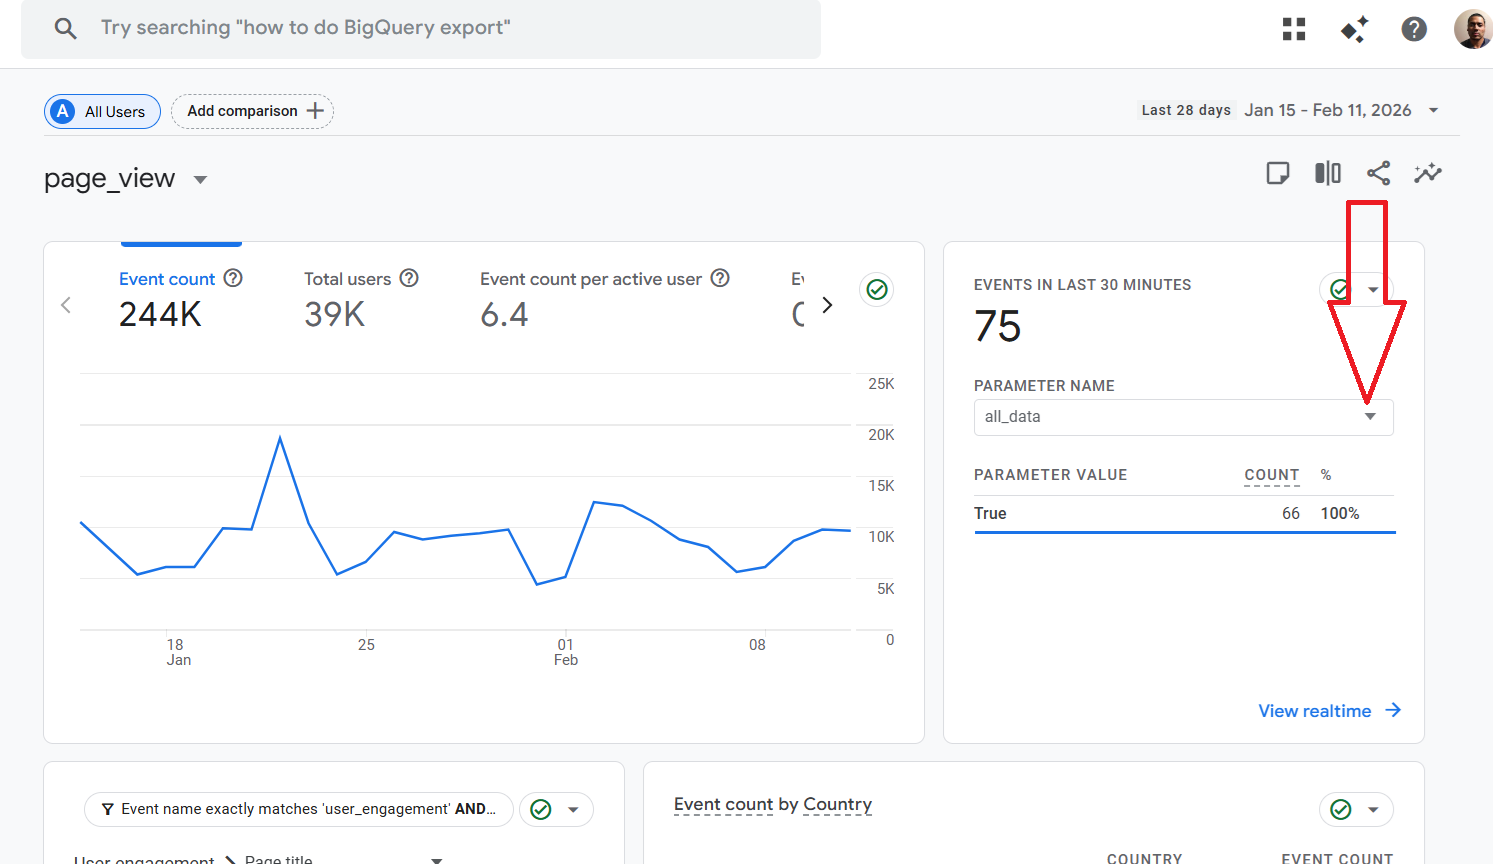Open the Insights sparkline icon
The width and height of the screenshot is (1493, 864).
(1428, 173)
